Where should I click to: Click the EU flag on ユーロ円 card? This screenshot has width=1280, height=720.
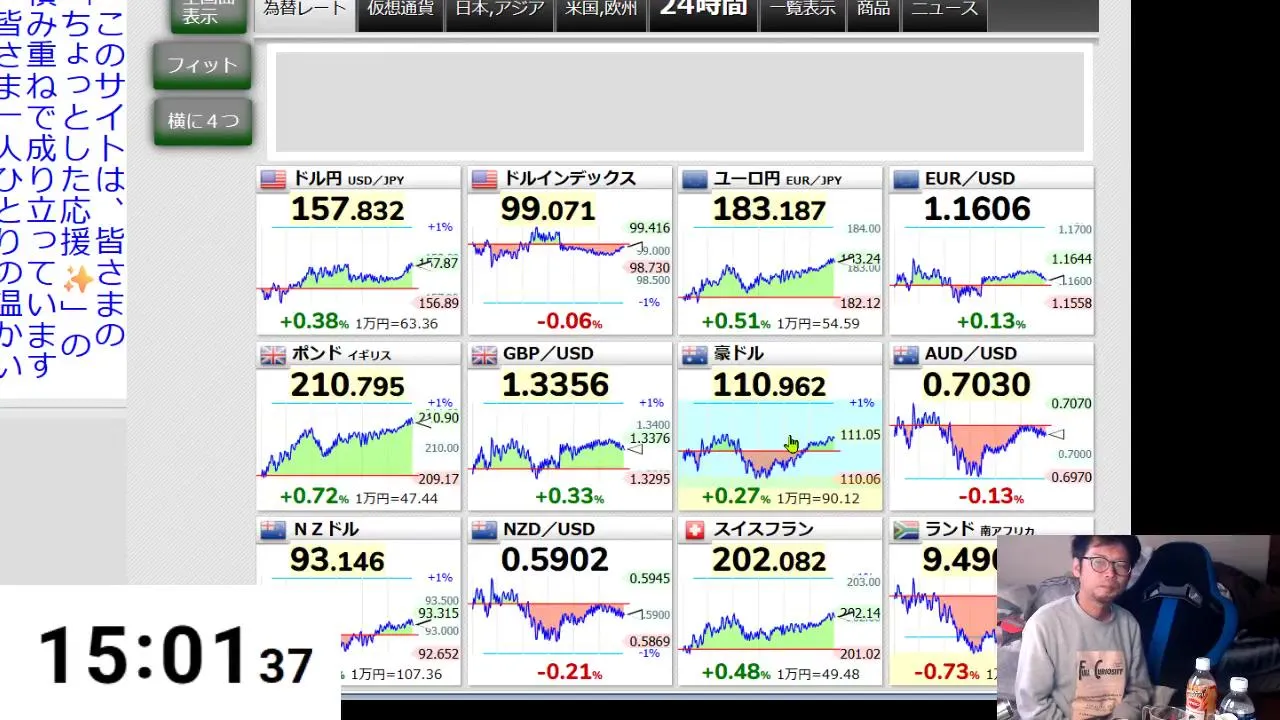695,179
